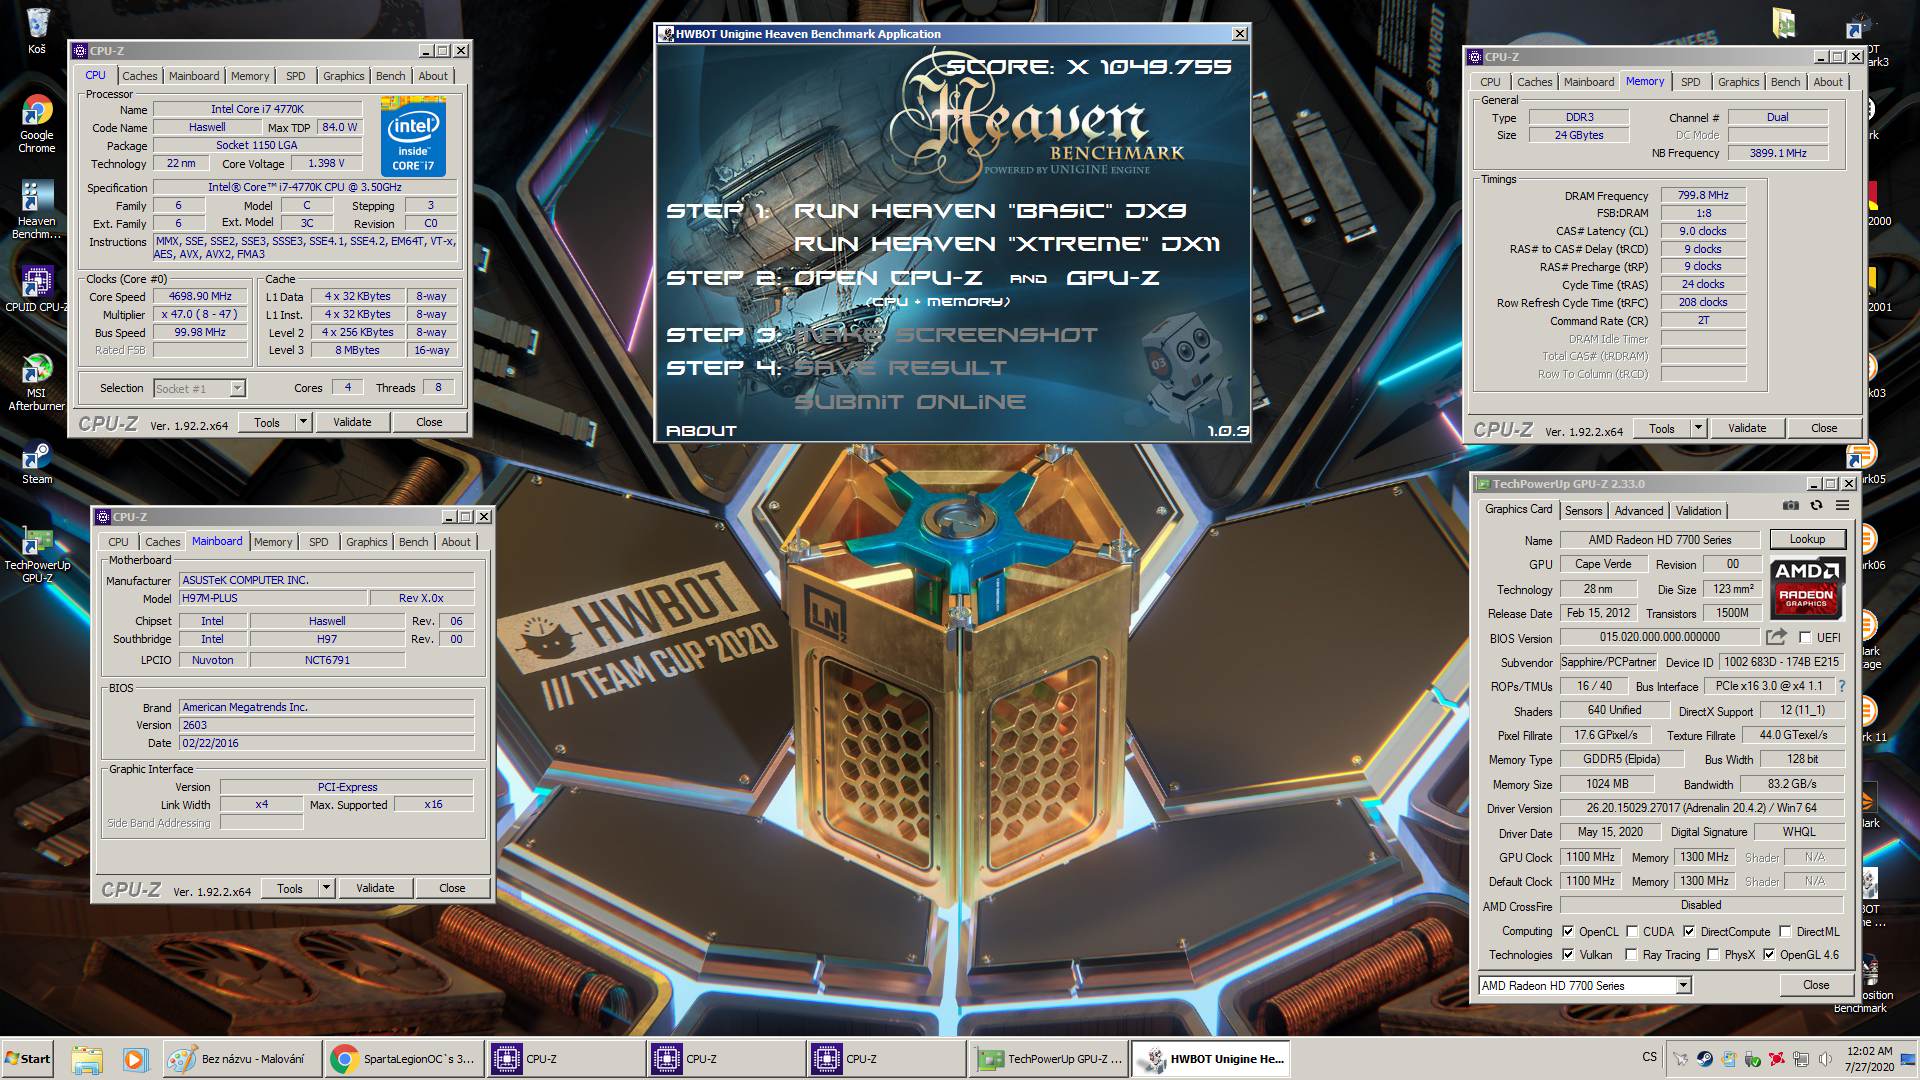Image resolution: width=1920 pixels, height=1080 pixels.
Task: Open Google Chrome desktop icon
Action: (x=37, y=124)
